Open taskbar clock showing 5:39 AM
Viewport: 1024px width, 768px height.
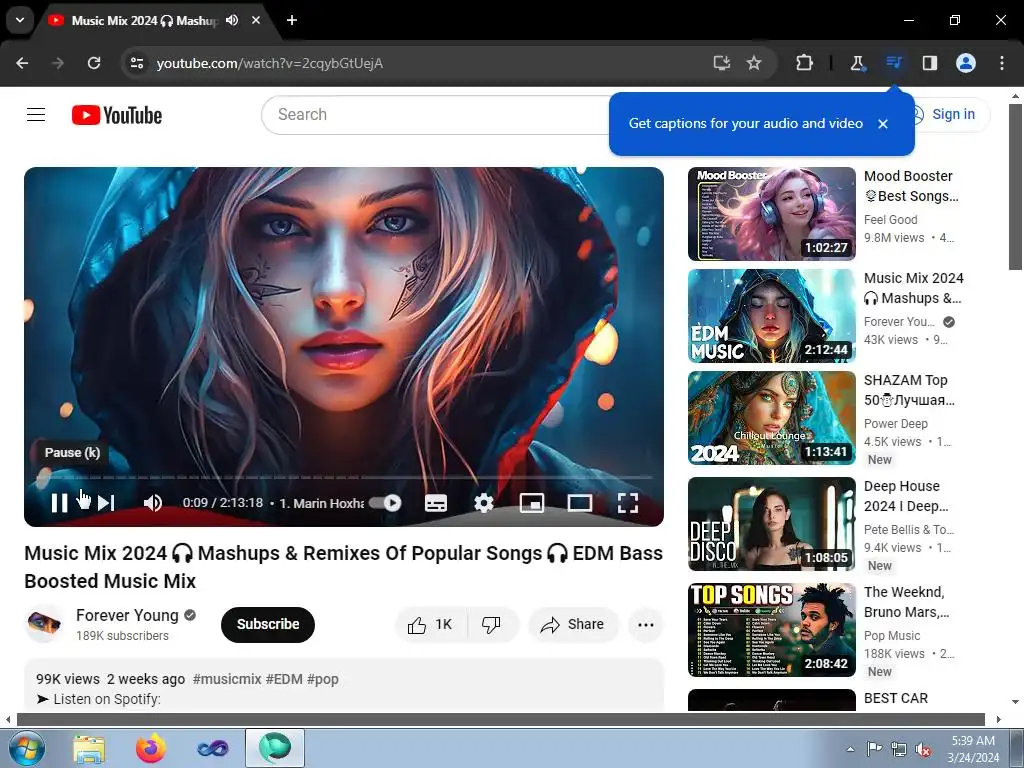tap(973, 749)
